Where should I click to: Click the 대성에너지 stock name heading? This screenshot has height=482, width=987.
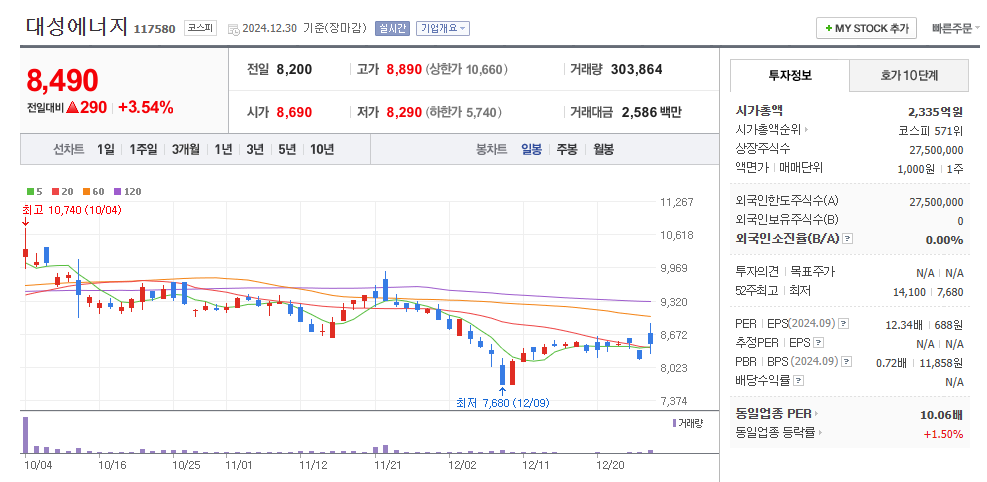click(x=77, y=27)
